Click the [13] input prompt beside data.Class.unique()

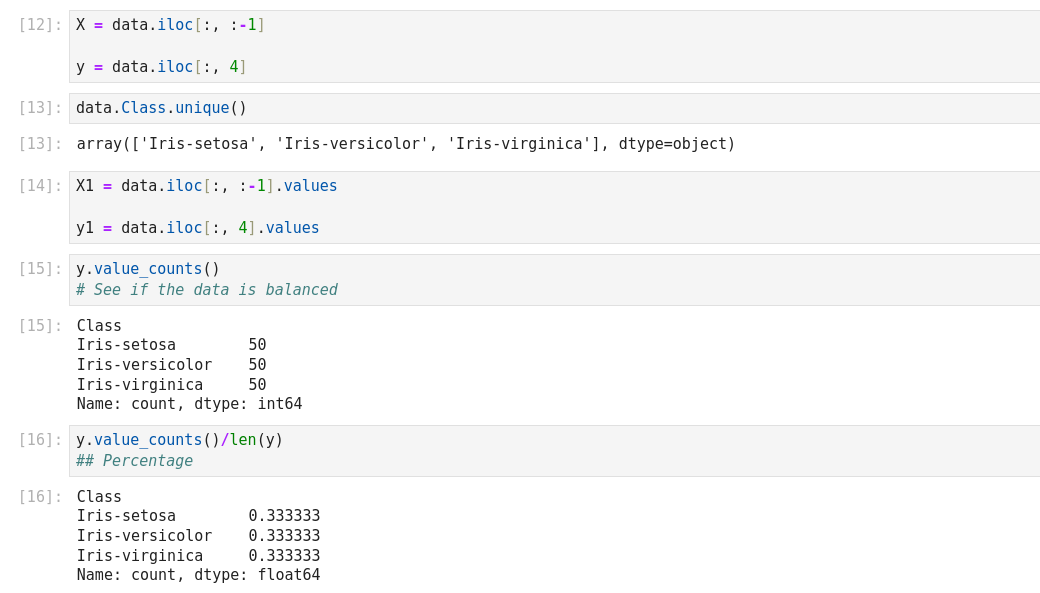(x=40, y=108)
